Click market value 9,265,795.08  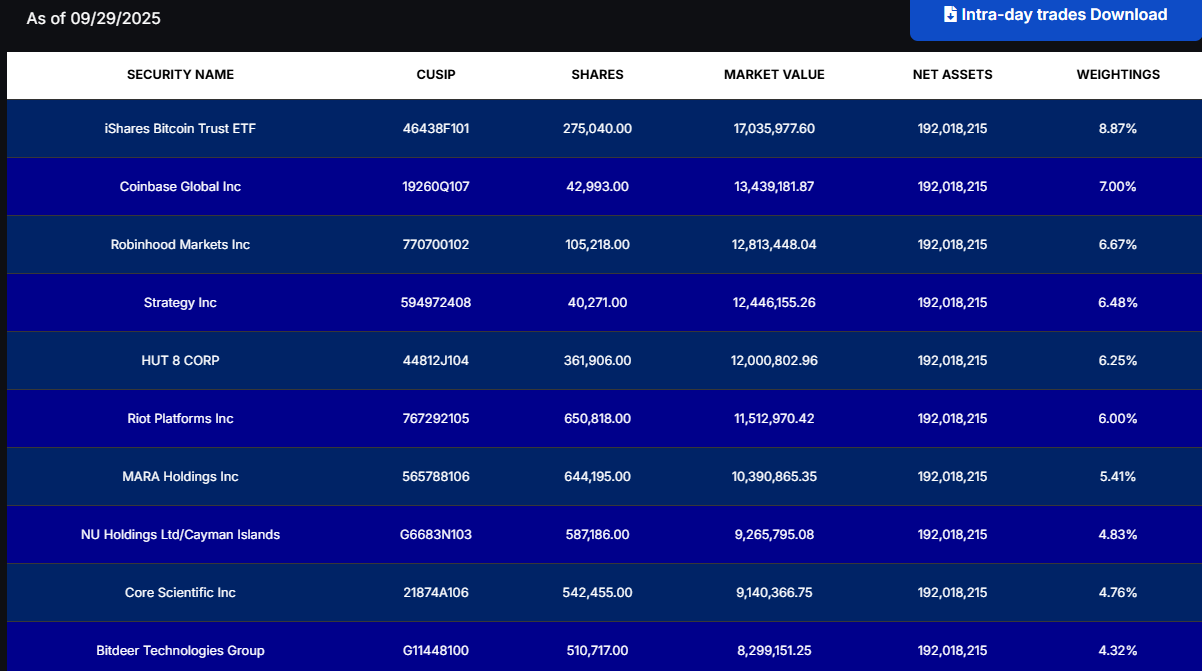[x=774, y=535]
